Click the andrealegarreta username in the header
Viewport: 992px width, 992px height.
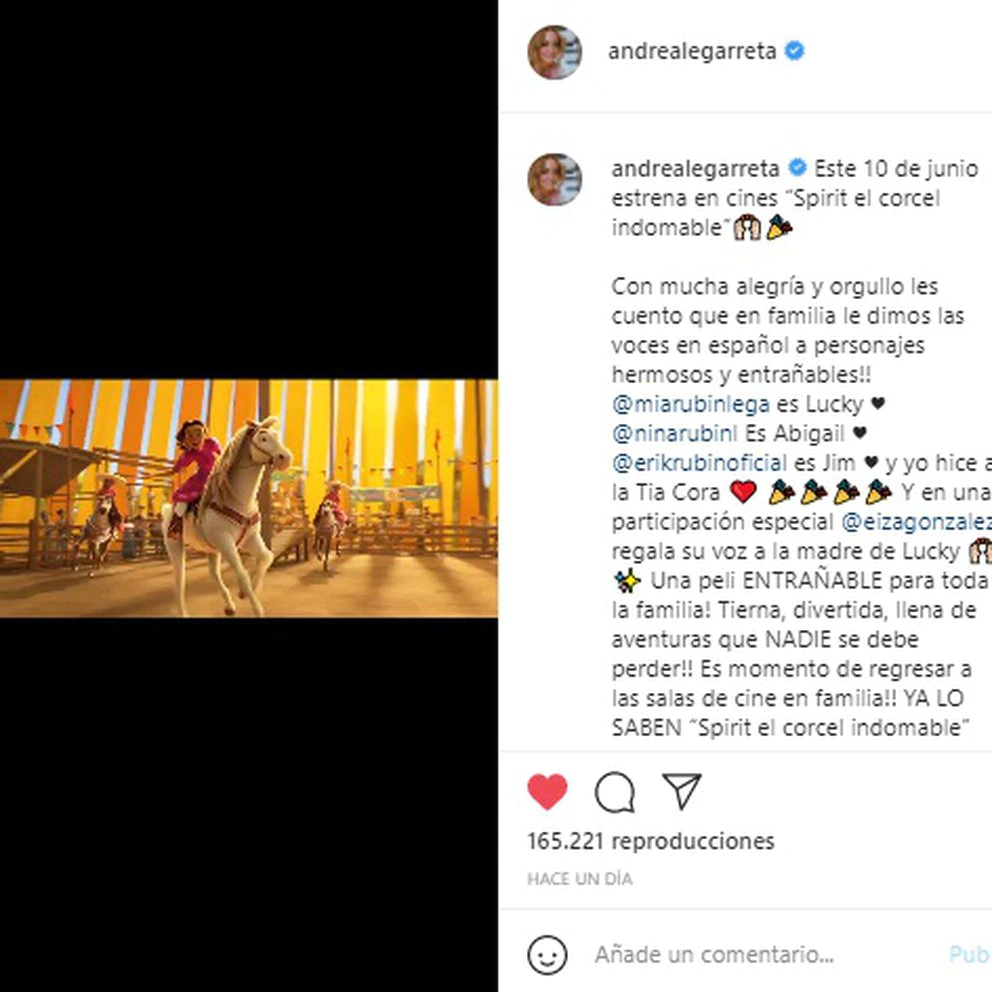pos(692,51)
